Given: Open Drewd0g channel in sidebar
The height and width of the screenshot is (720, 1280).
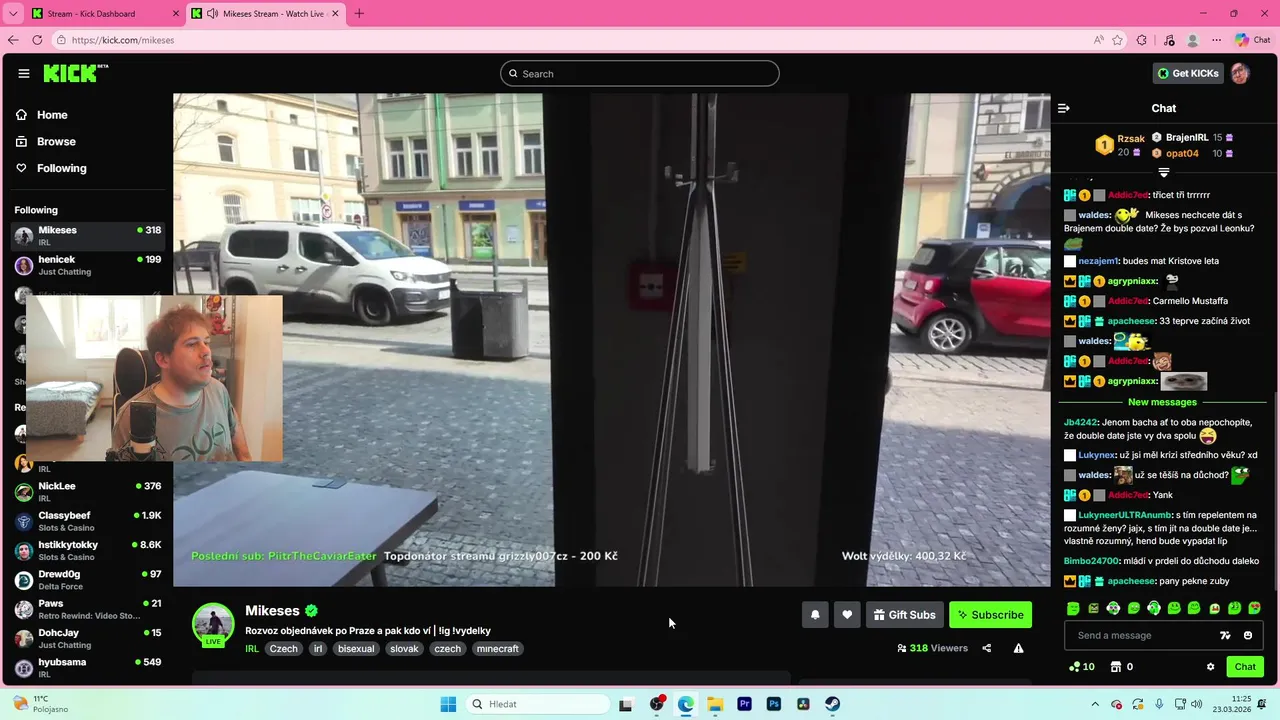Looking at the screenshot, I should [x=88, y=580].
